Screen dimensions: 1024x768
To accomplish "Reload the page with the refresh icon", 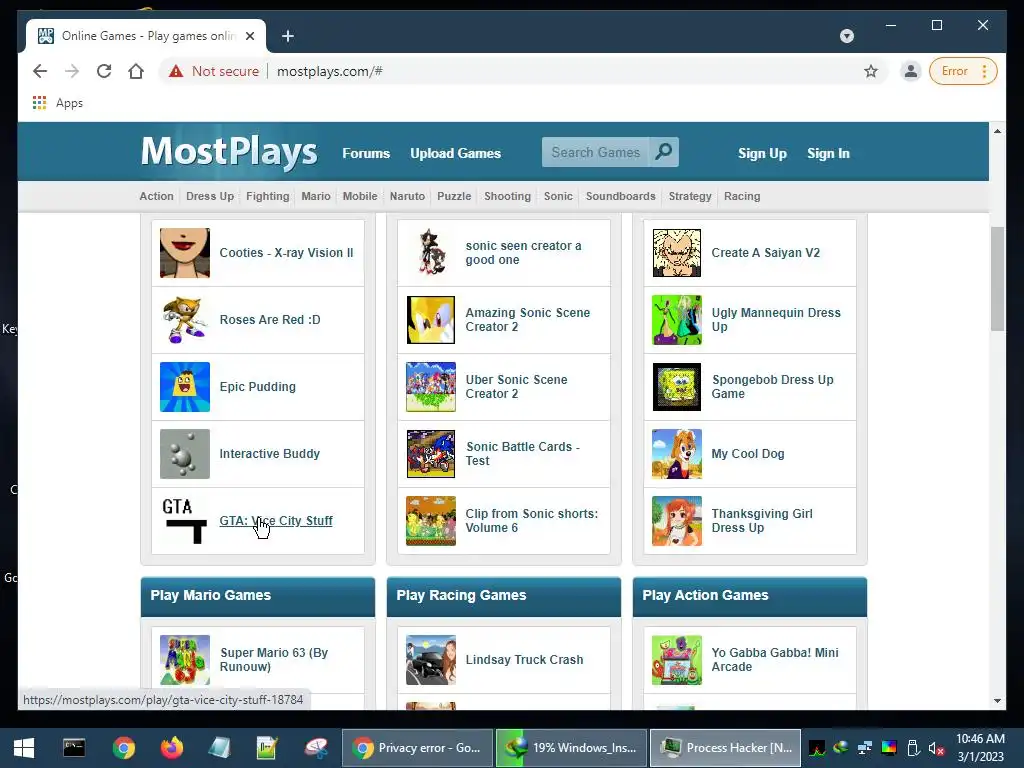I will 104,71.
